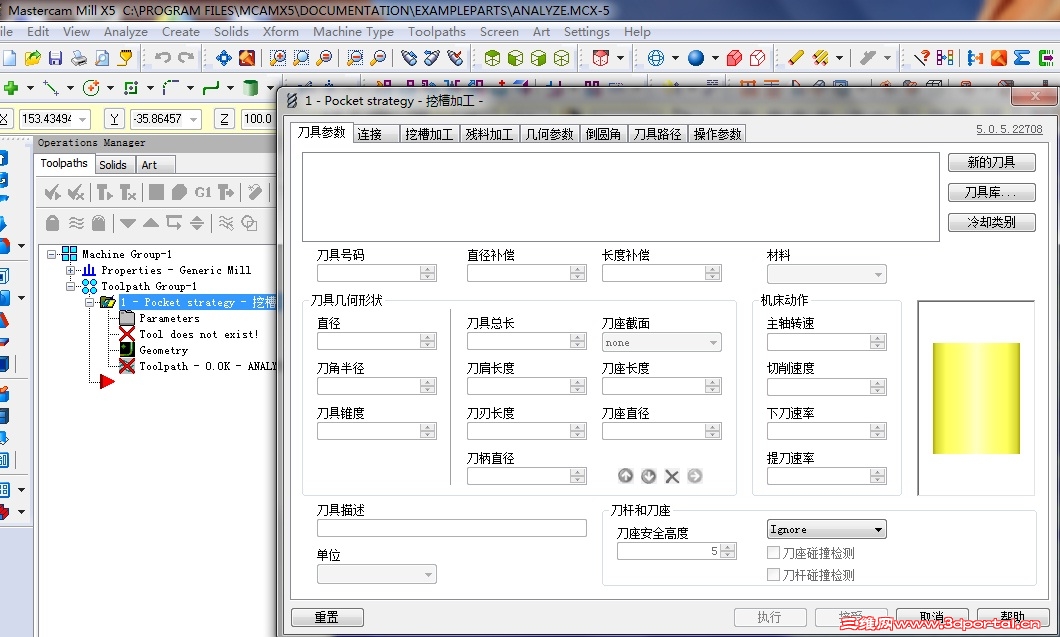Click the 刀座安全高度 input field
The image size is (1060, 637).
[x=676, y=551]
